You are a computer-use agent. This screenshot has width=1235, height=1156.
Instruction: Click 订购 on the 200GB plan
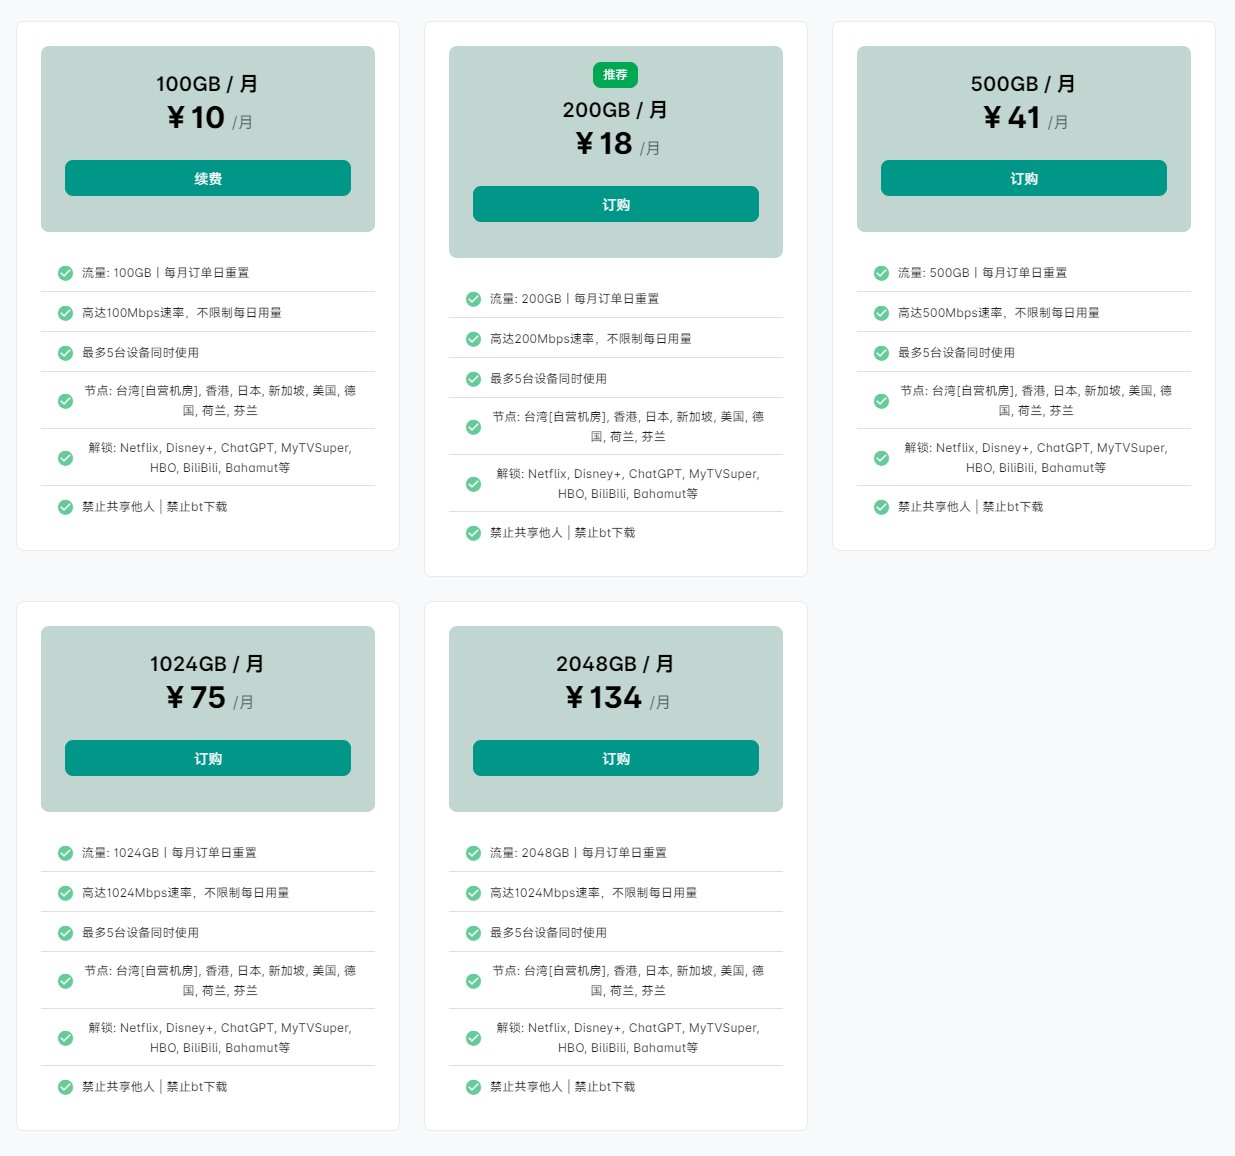point(616,204)
